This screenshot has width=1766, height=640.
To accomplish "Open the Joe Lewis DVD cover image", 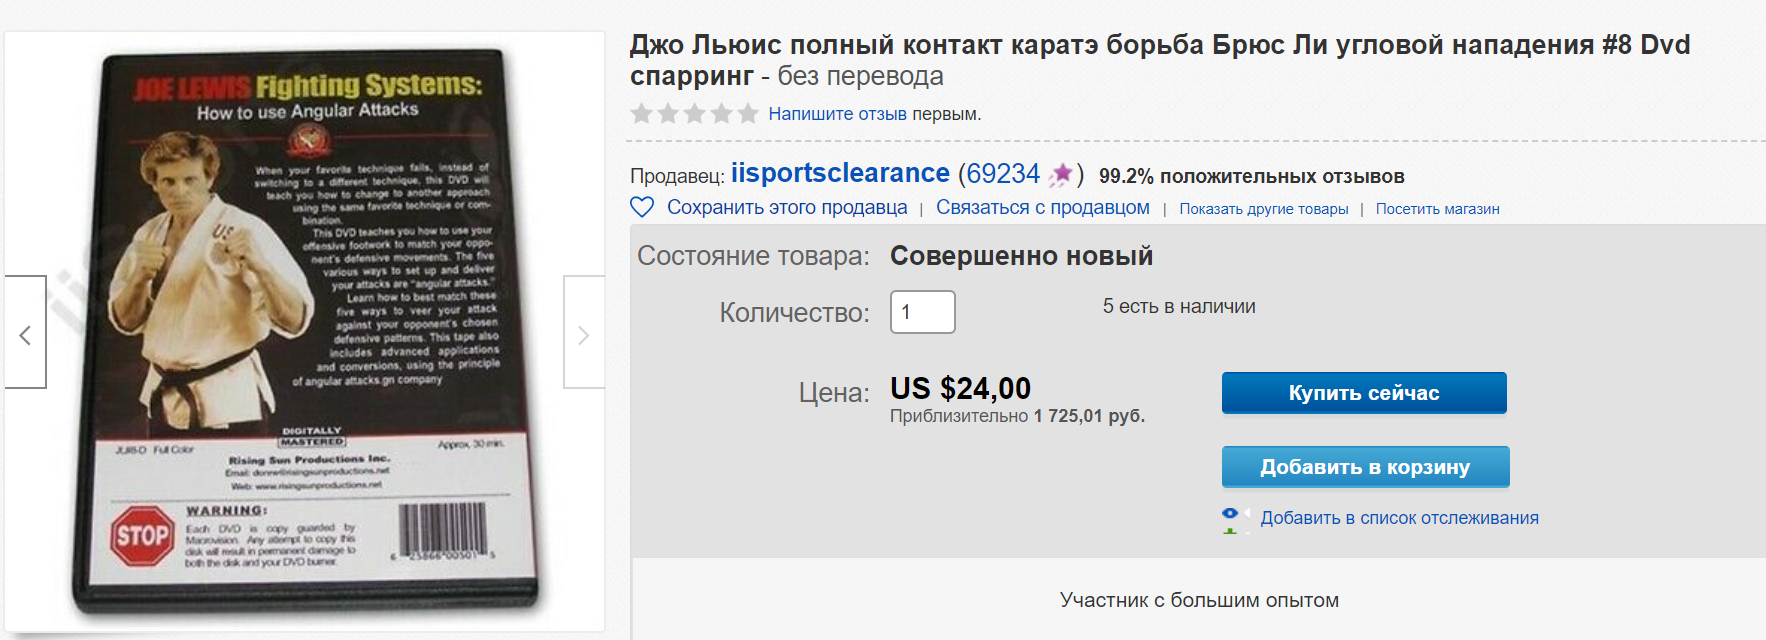I will [x=305, y=330].
